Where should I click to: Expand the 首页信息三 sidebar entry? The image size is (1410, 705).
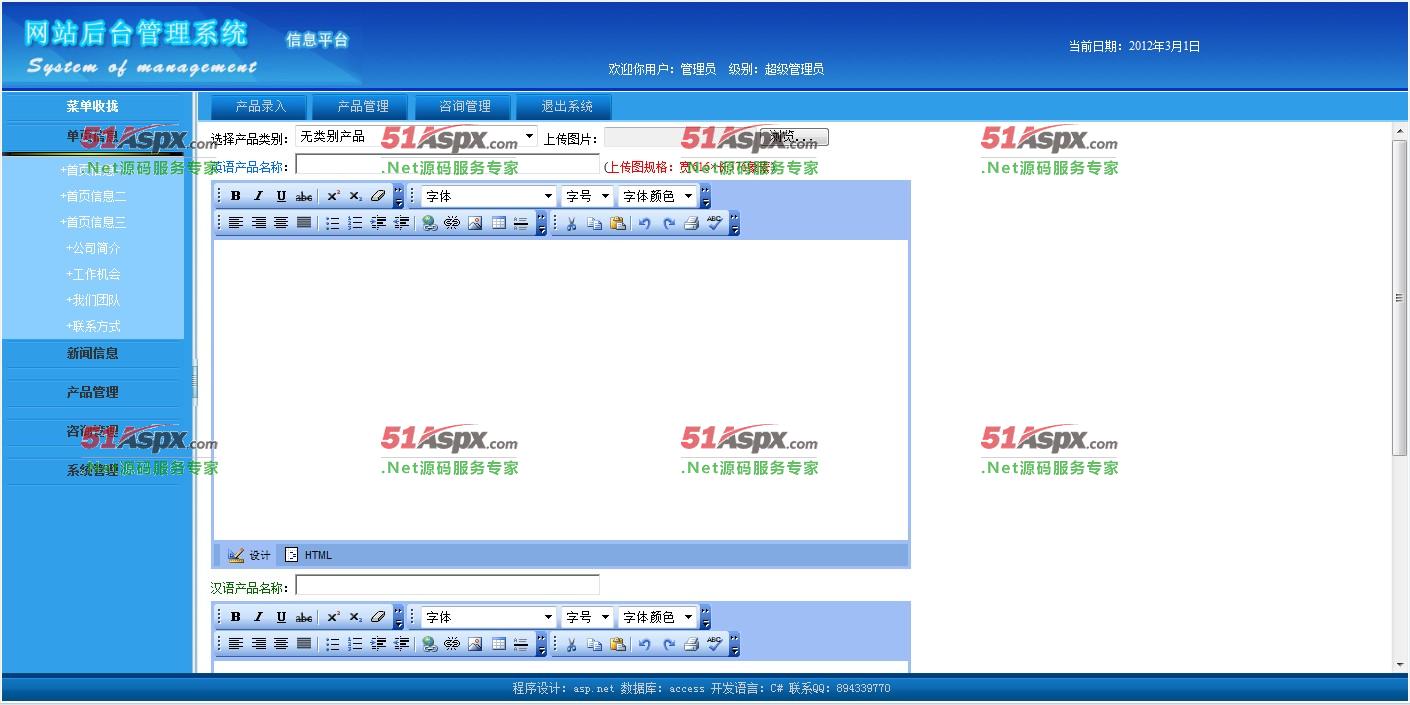pos(93,222)
